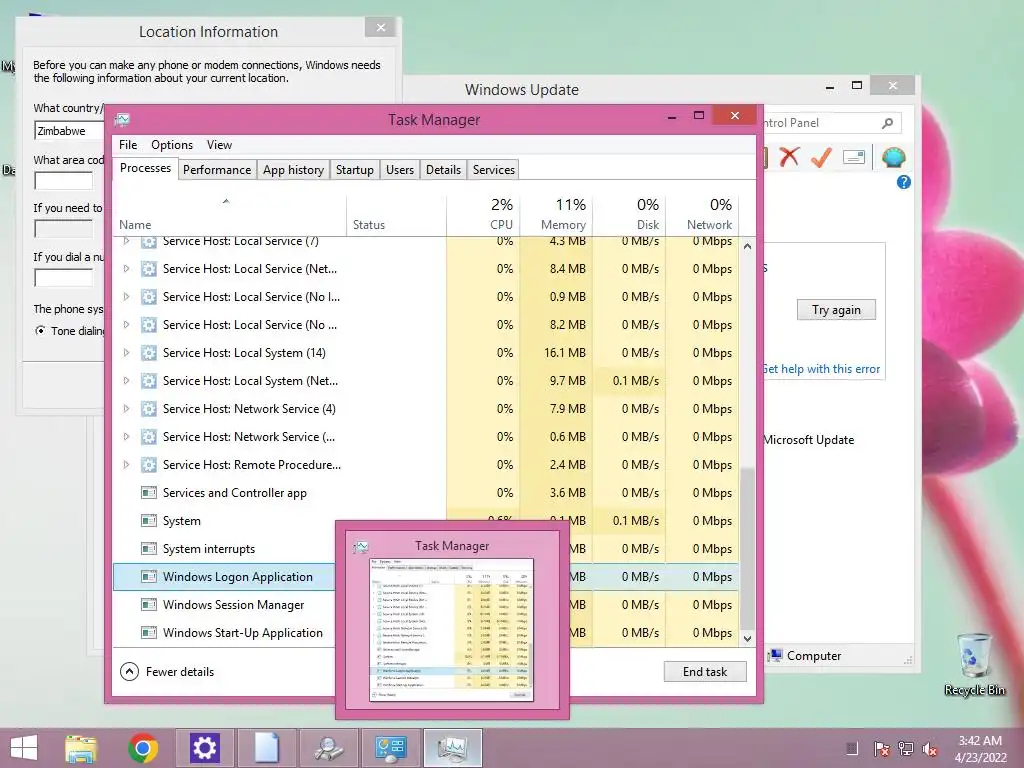Switch to the App history tab

point(293,170)
